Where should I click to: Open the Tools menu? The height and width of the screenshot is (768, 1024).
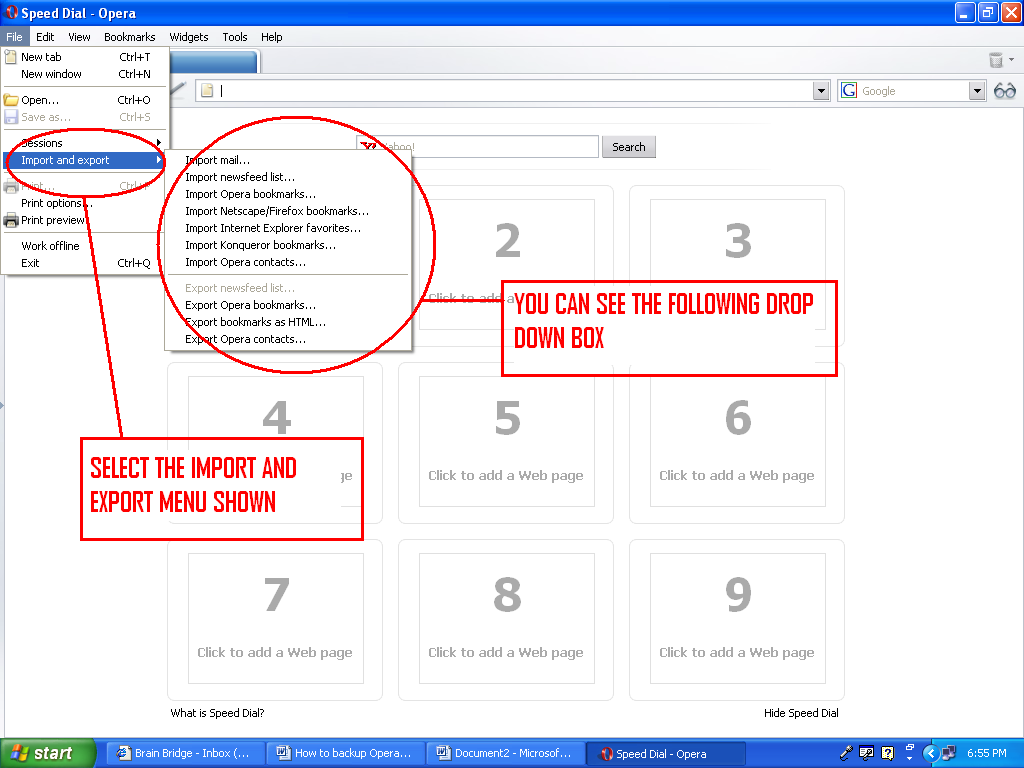click(x=234, y=37)
